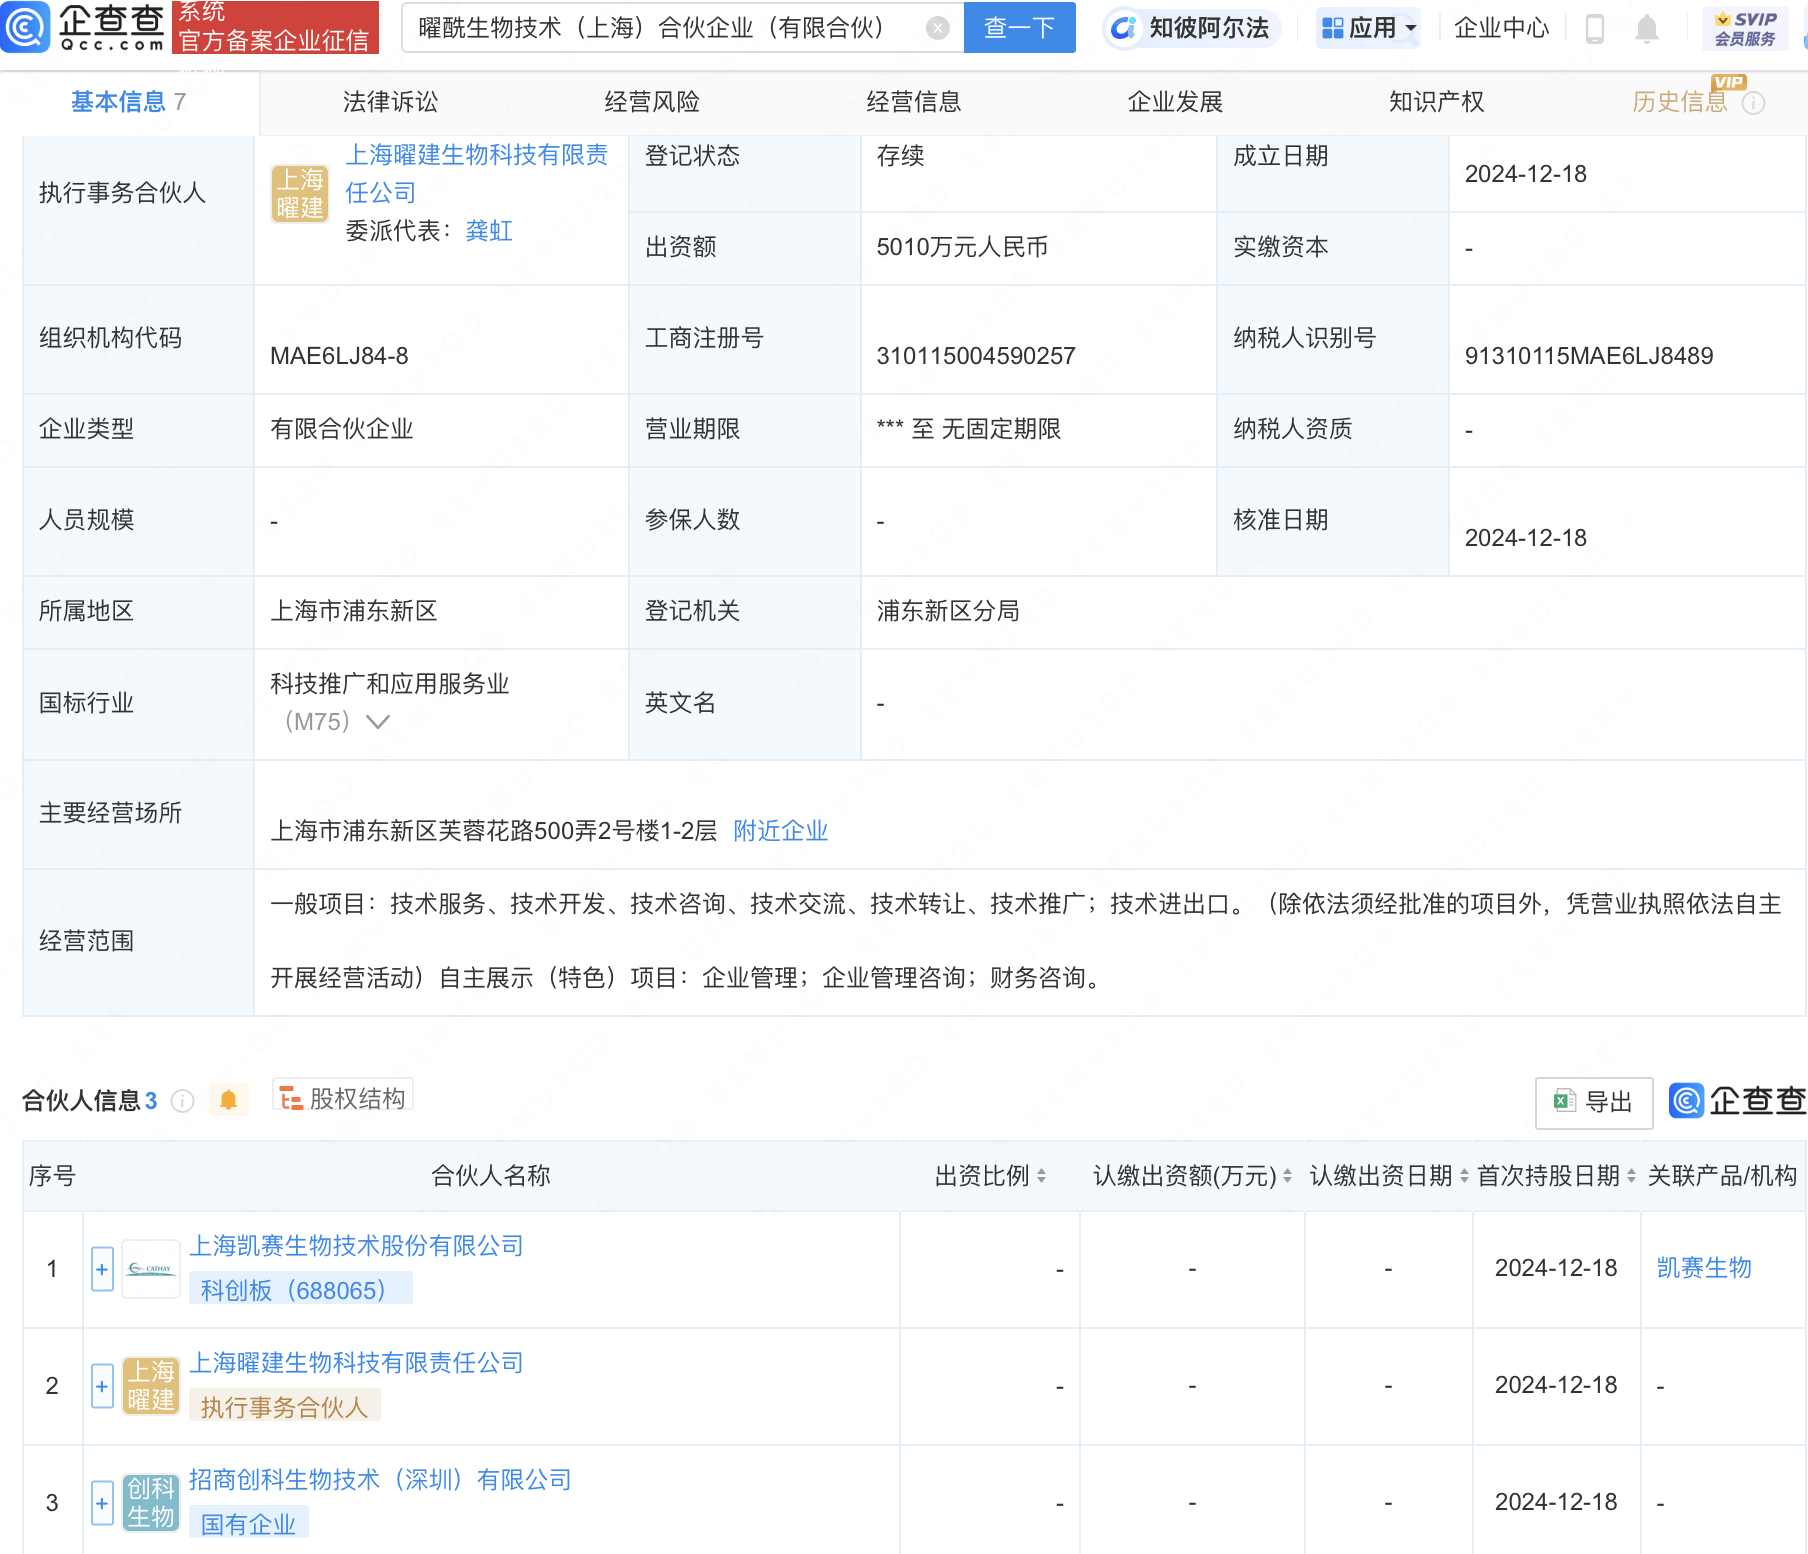This screenshot has width=1808, height=1554.
Task: Click the 合伙人名称 column header
Action: [x=490, y=1176]
